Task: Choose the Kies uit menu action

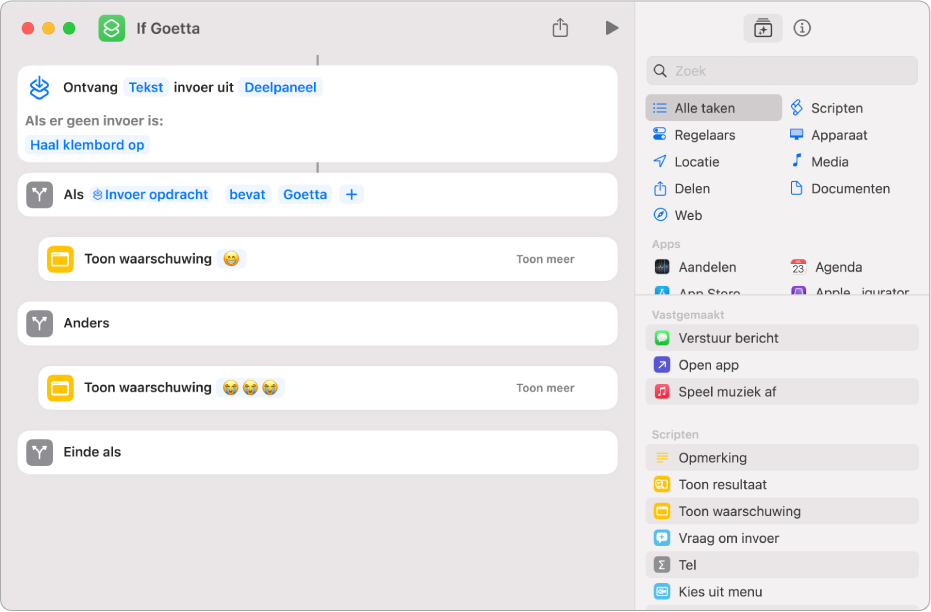Action: 782,592
